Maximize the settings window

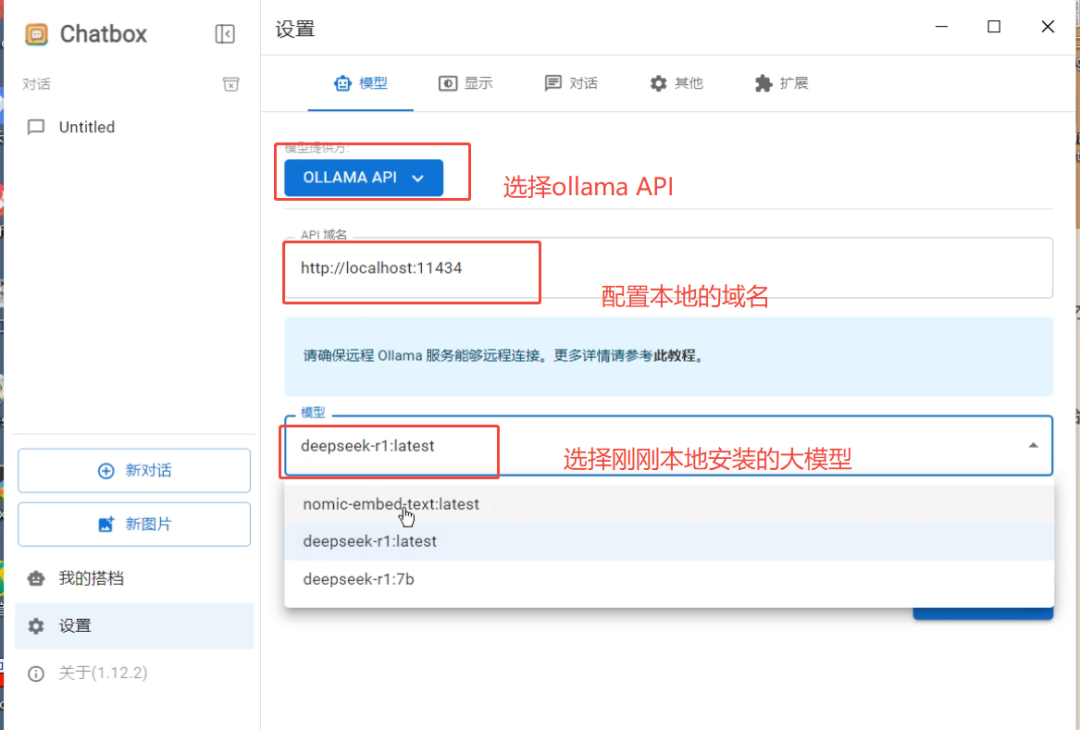pos(994,26)
